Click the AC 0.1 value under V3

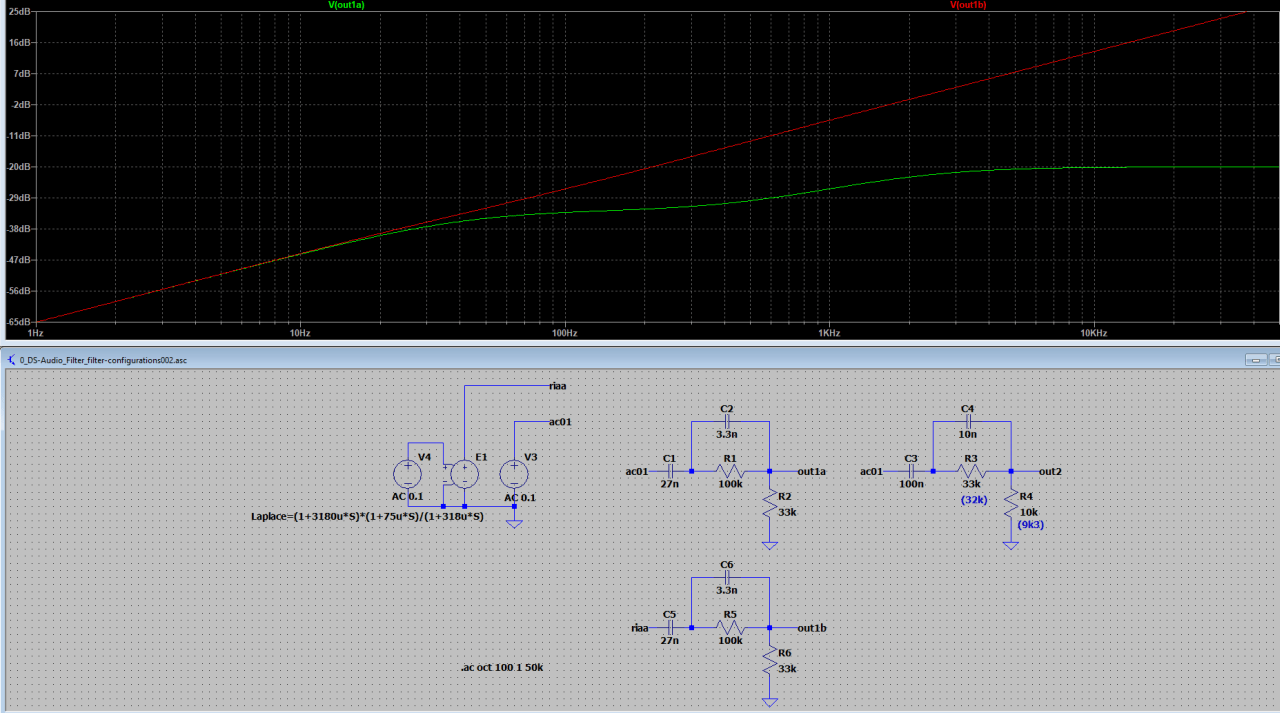coord(519,497)
